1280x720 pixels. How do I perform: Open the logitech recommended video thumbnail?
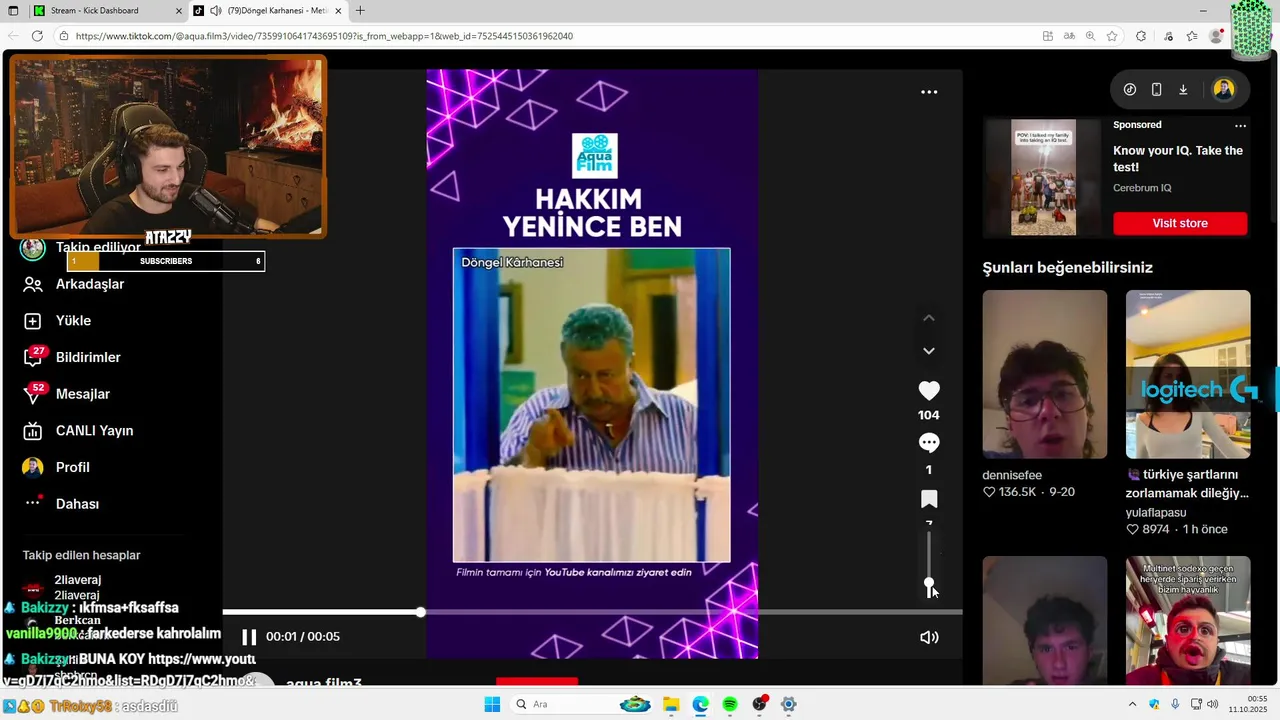(x=1188, y=374)
